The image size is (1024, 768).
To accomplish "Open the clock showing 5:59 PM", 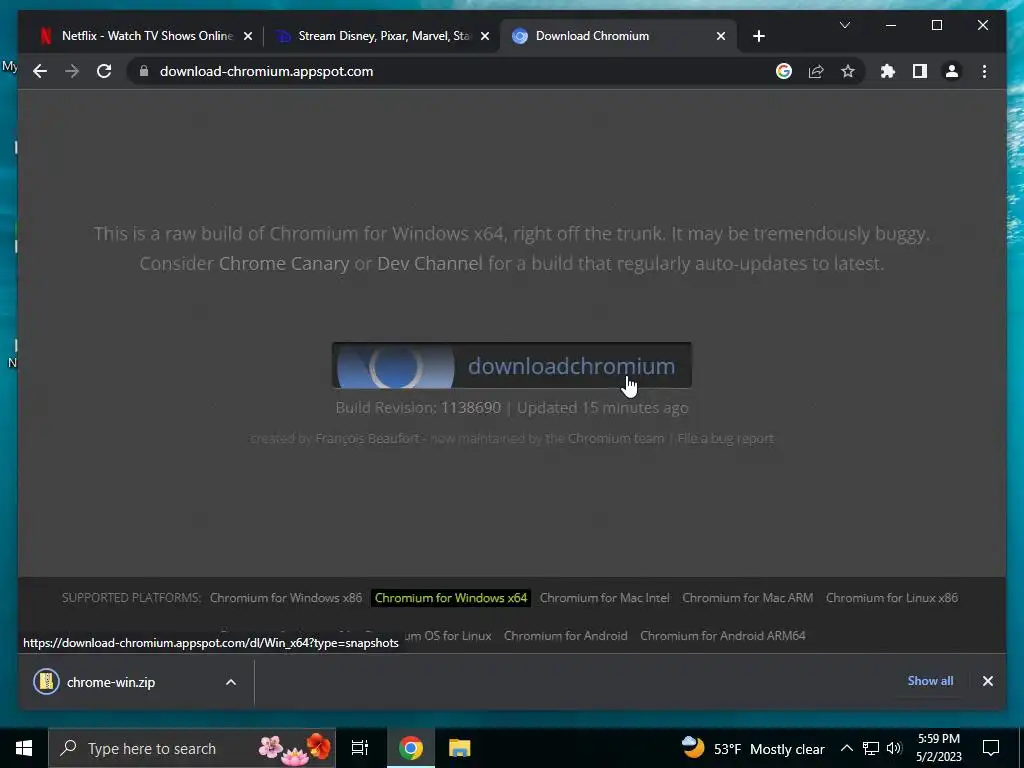I will tap(939, 748).
